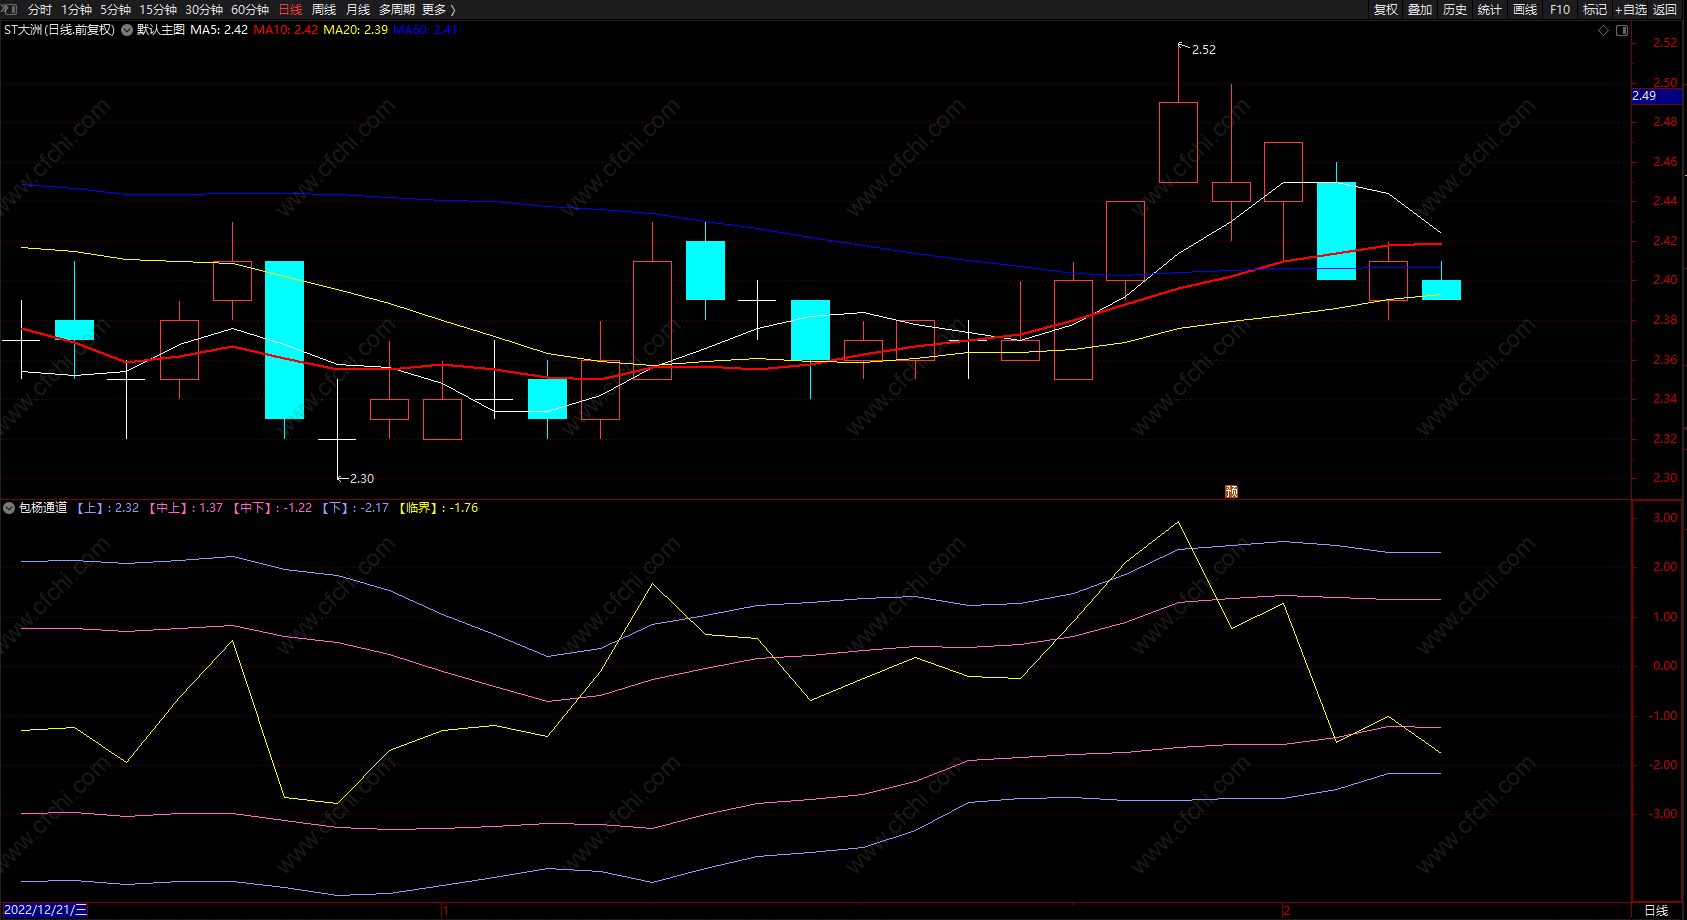Click the 默认主图 indicator label
This screenshot has width=1687, height=920.
point(161,30)
